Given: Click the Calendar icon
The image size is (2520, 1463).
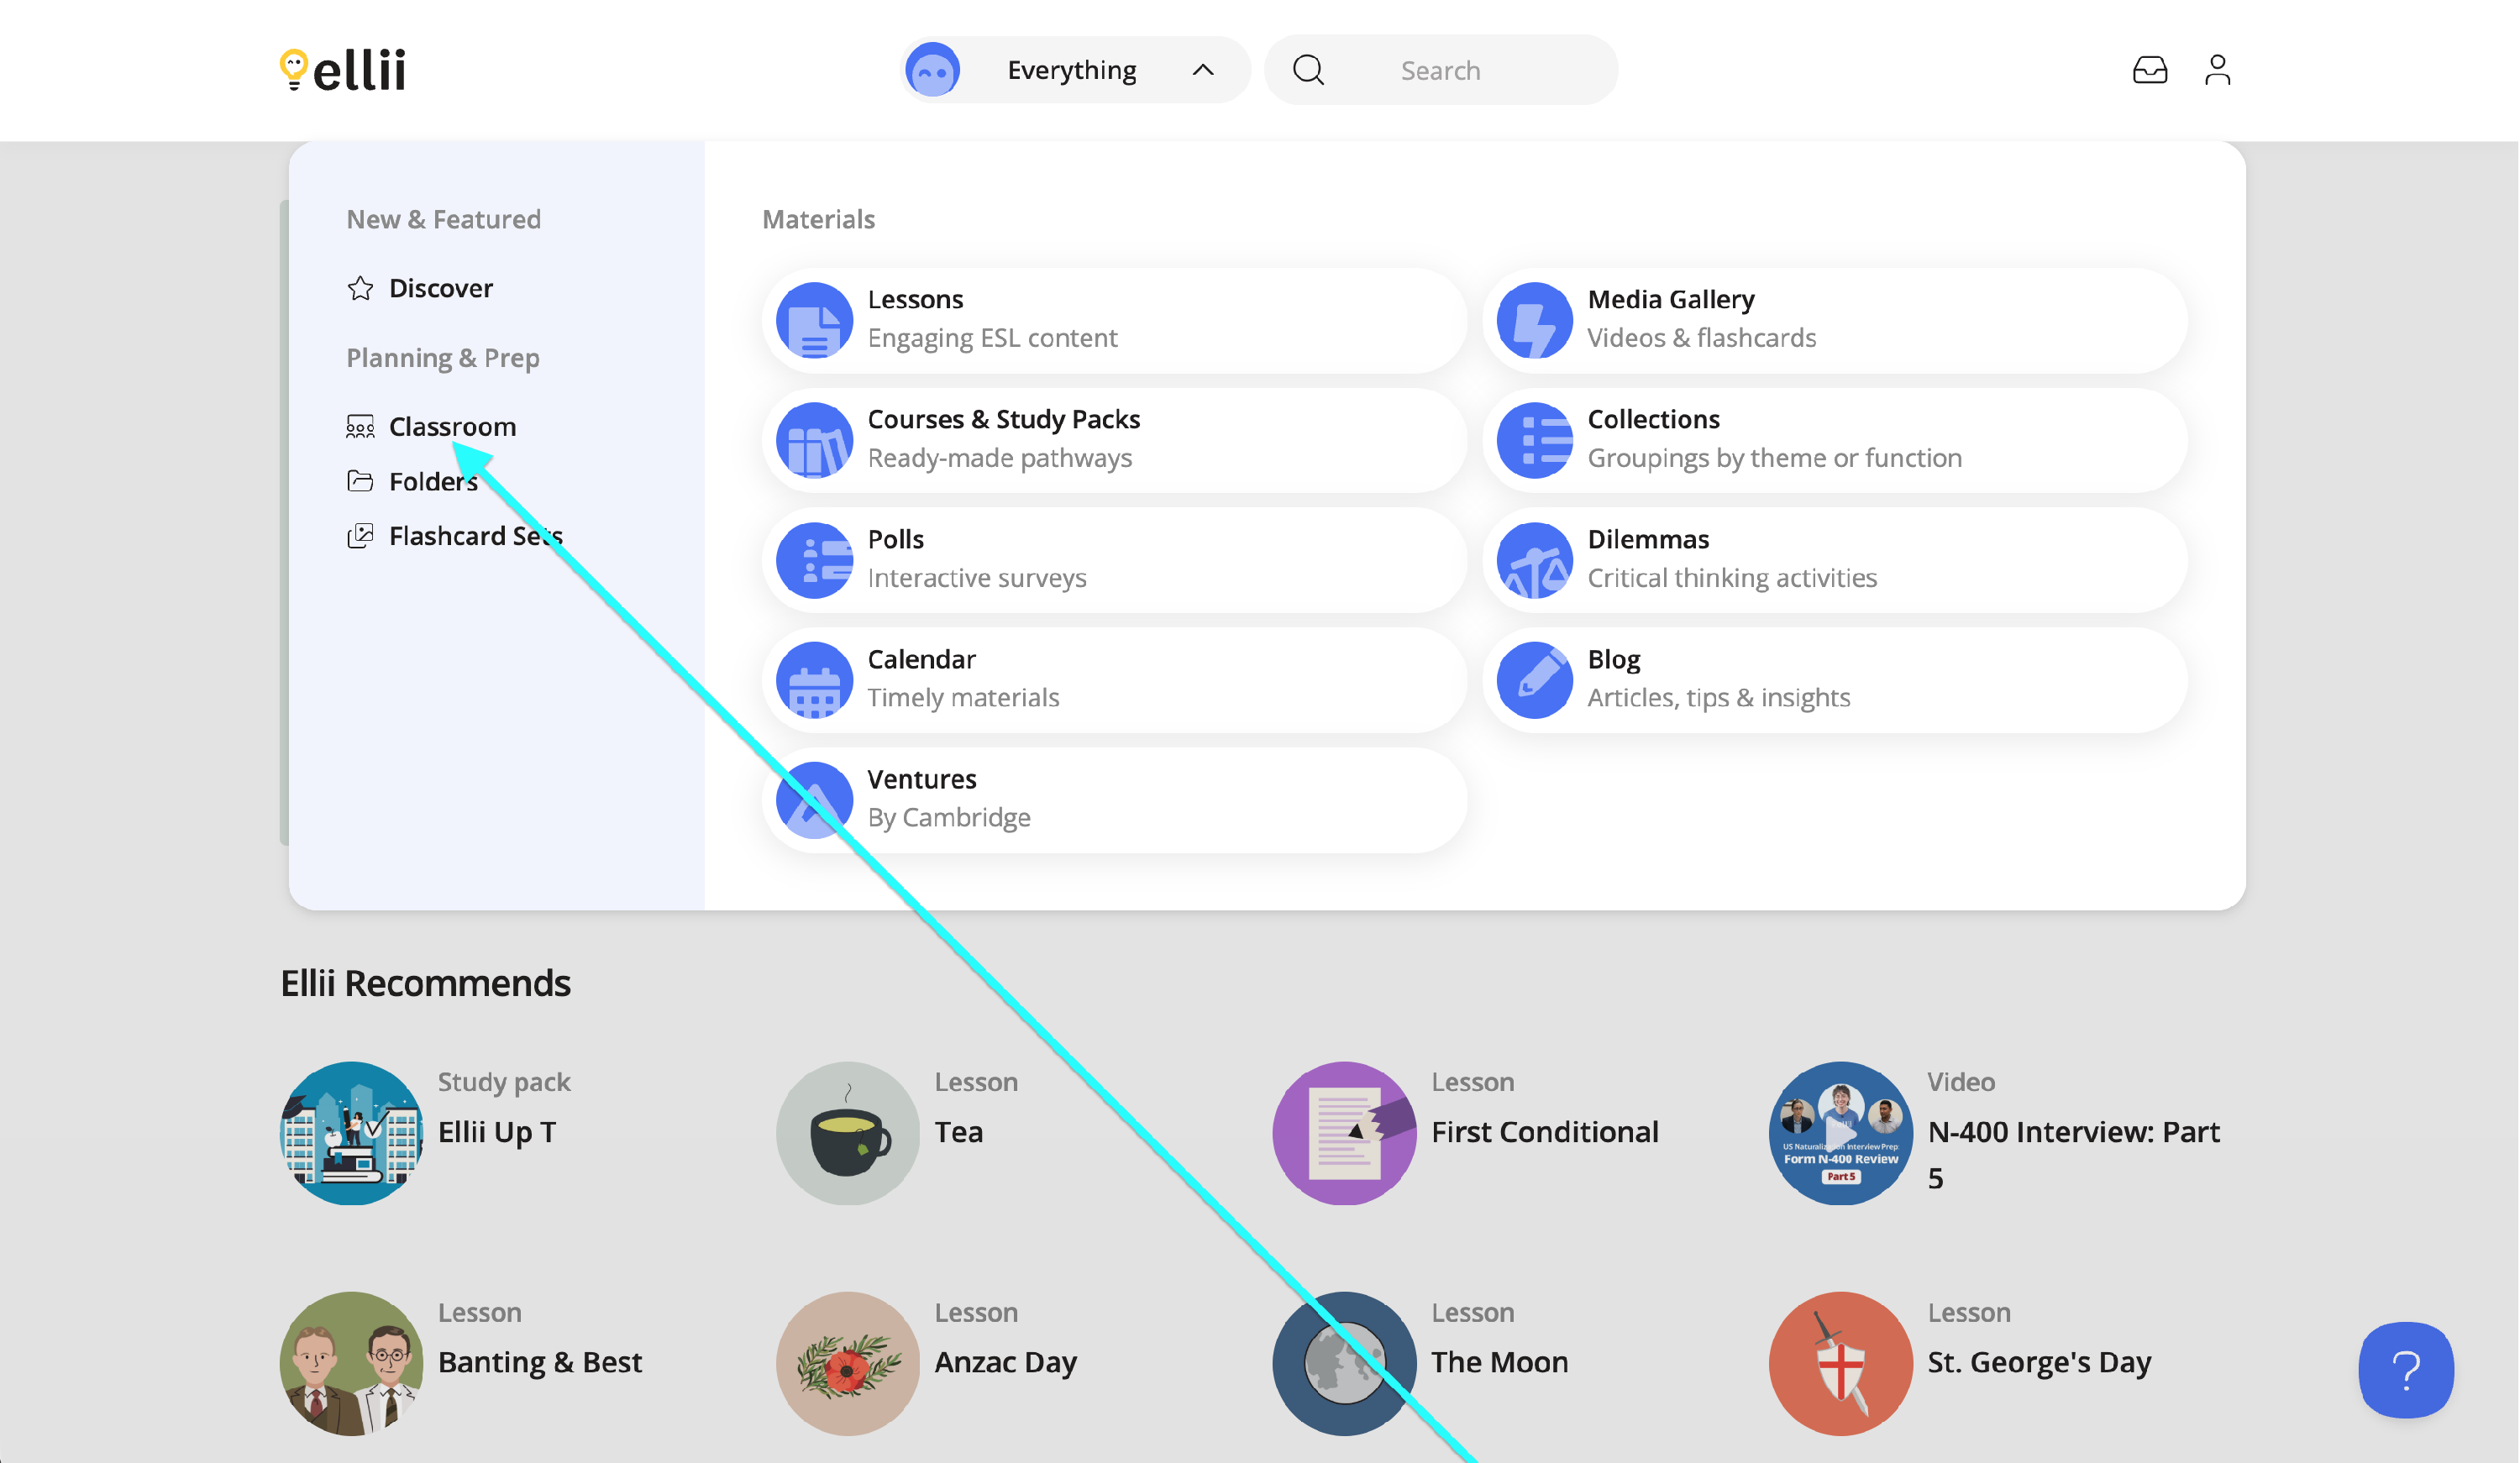Looking at the screenshot, I should coord(814,680).
